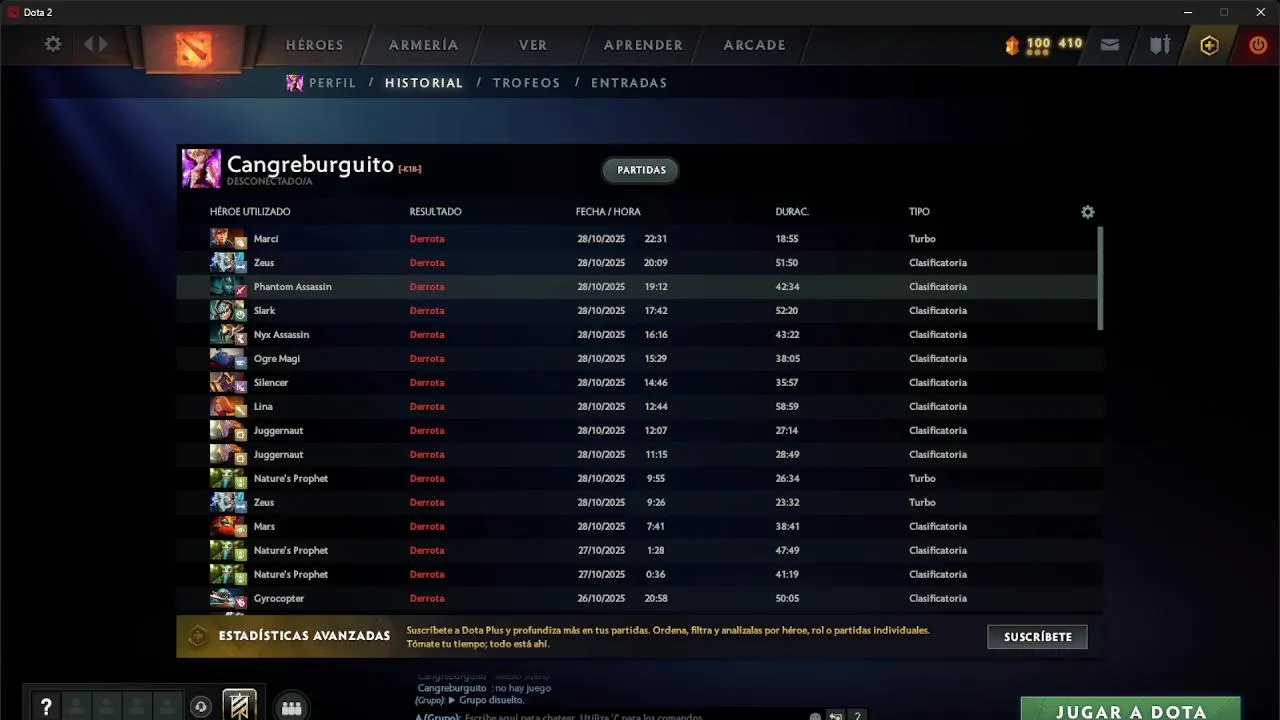Click the 58:59 duration of Lina match
This screenshot has height=720, width=1280.
tap(787, 407)
